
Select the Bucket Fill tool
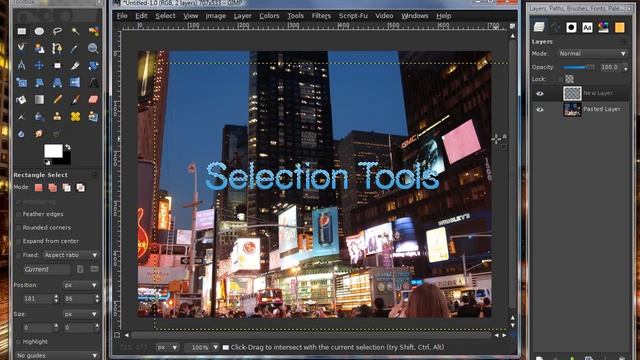coord(21,100)
